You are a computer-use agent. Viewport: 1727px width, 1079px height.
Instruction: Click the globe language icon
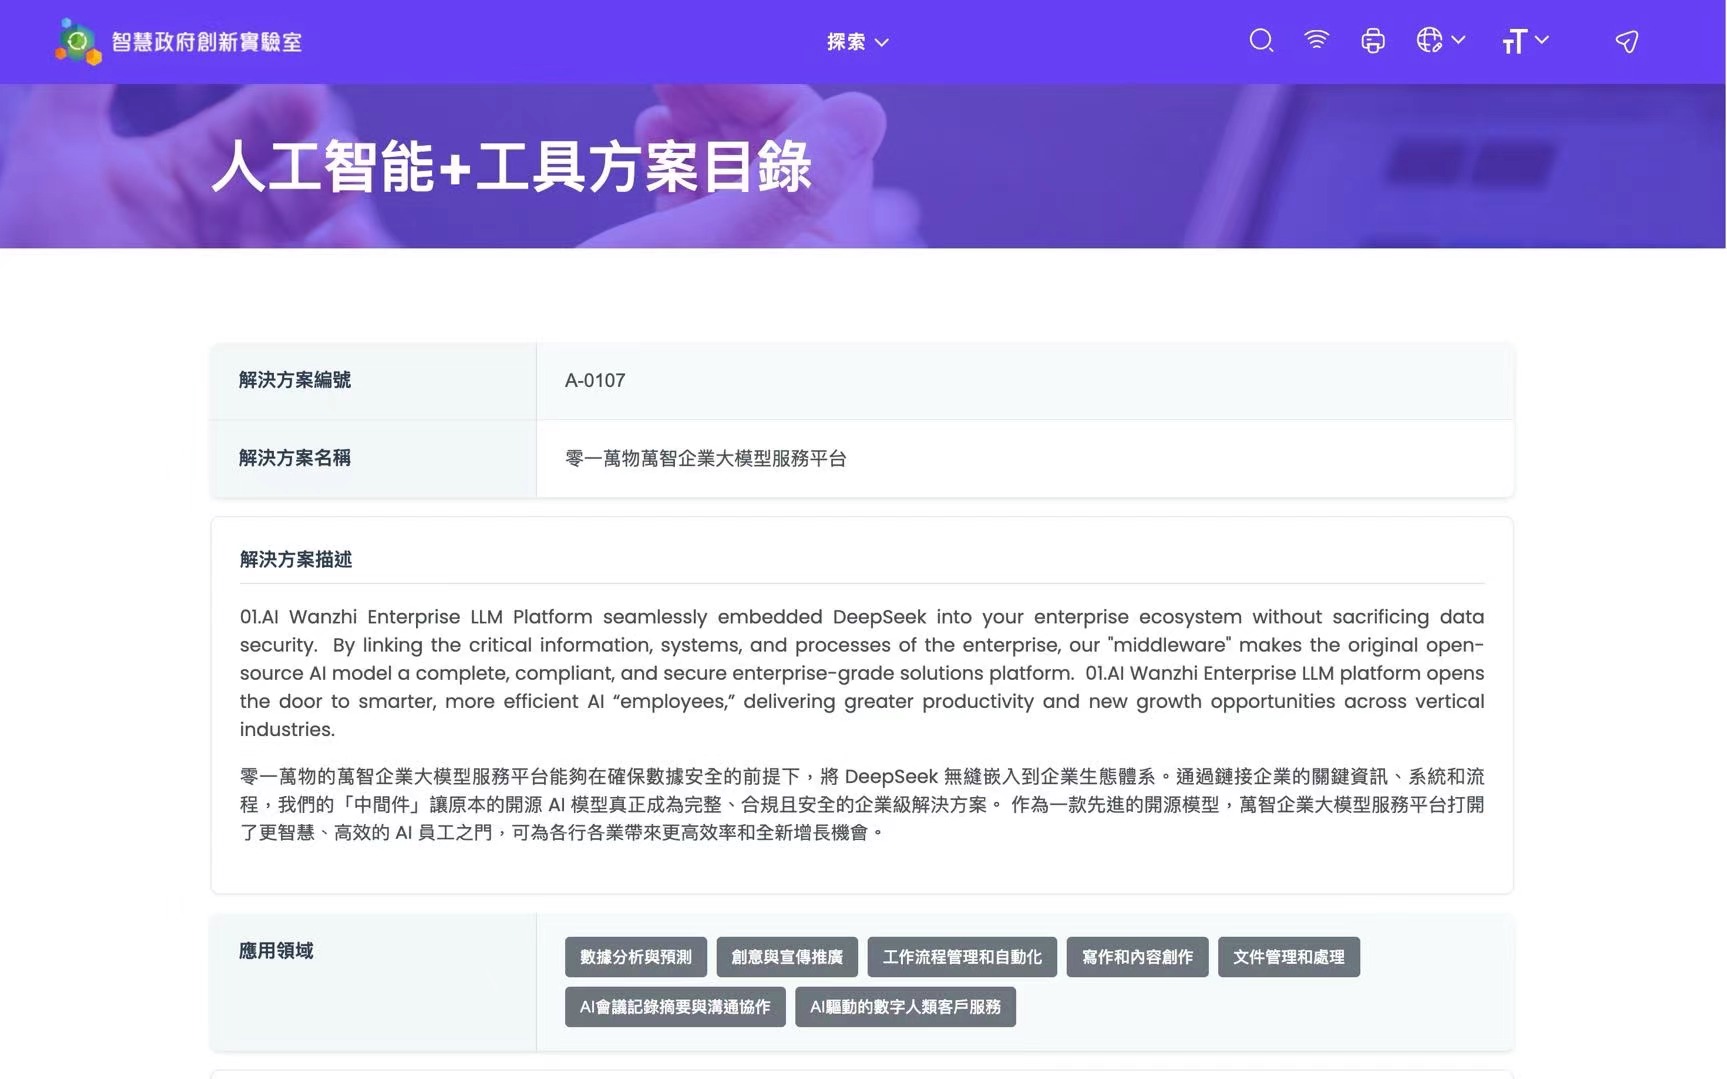tap(1429, 40)
